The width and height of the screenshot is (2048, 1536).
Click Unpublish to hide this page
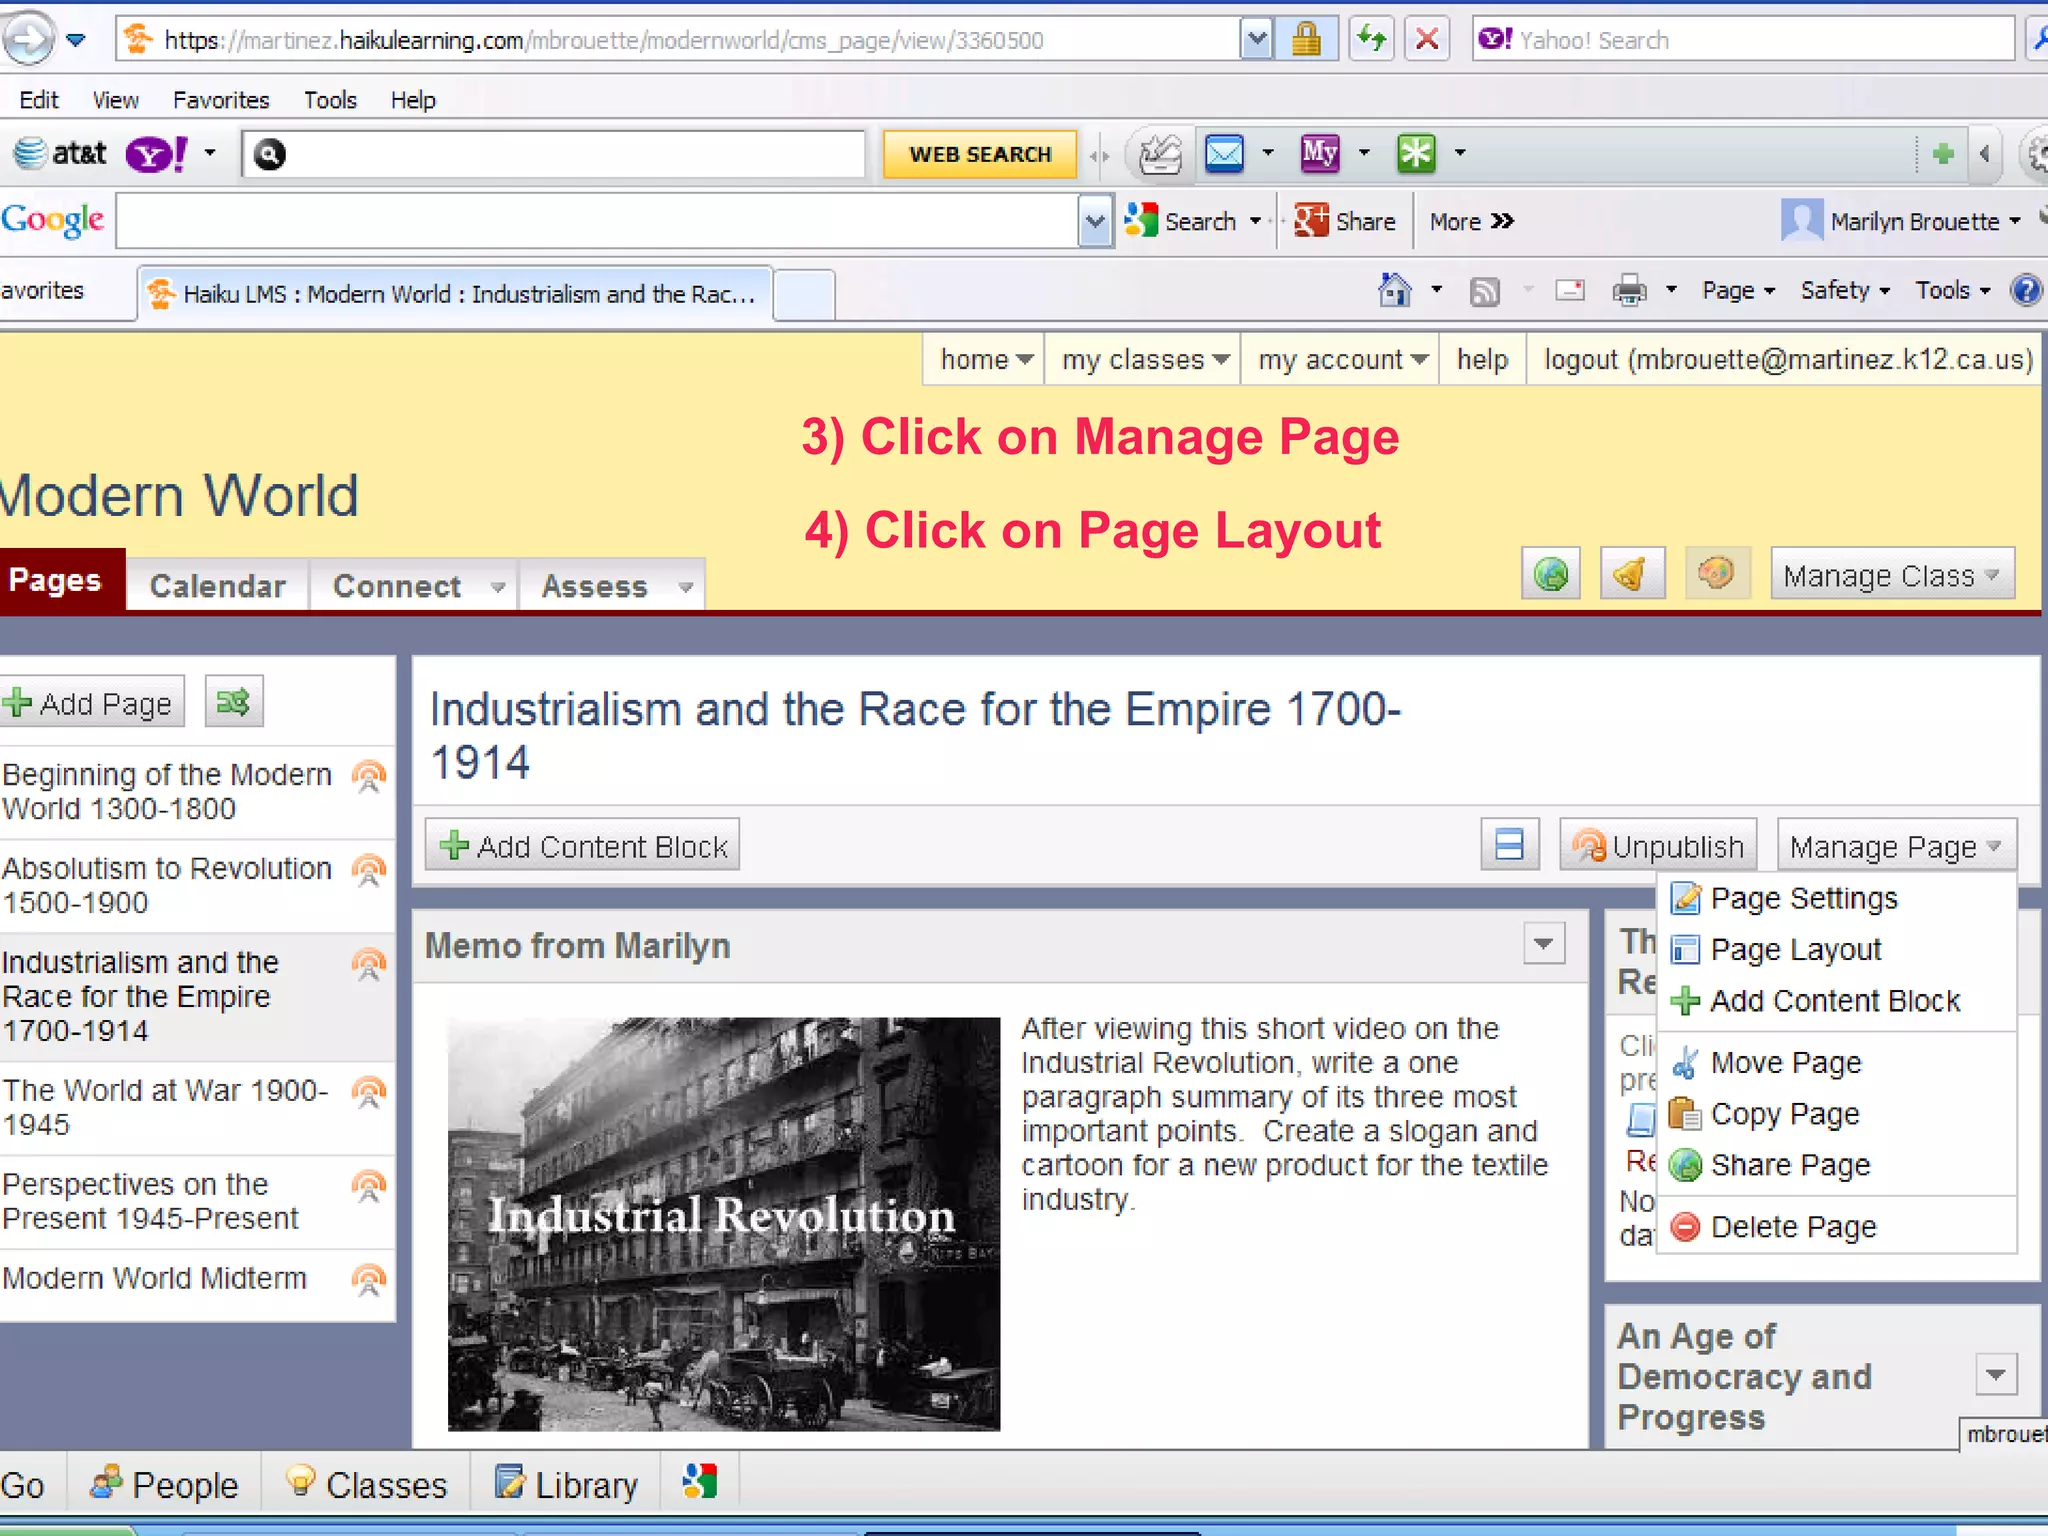(x=1658, y=845)
